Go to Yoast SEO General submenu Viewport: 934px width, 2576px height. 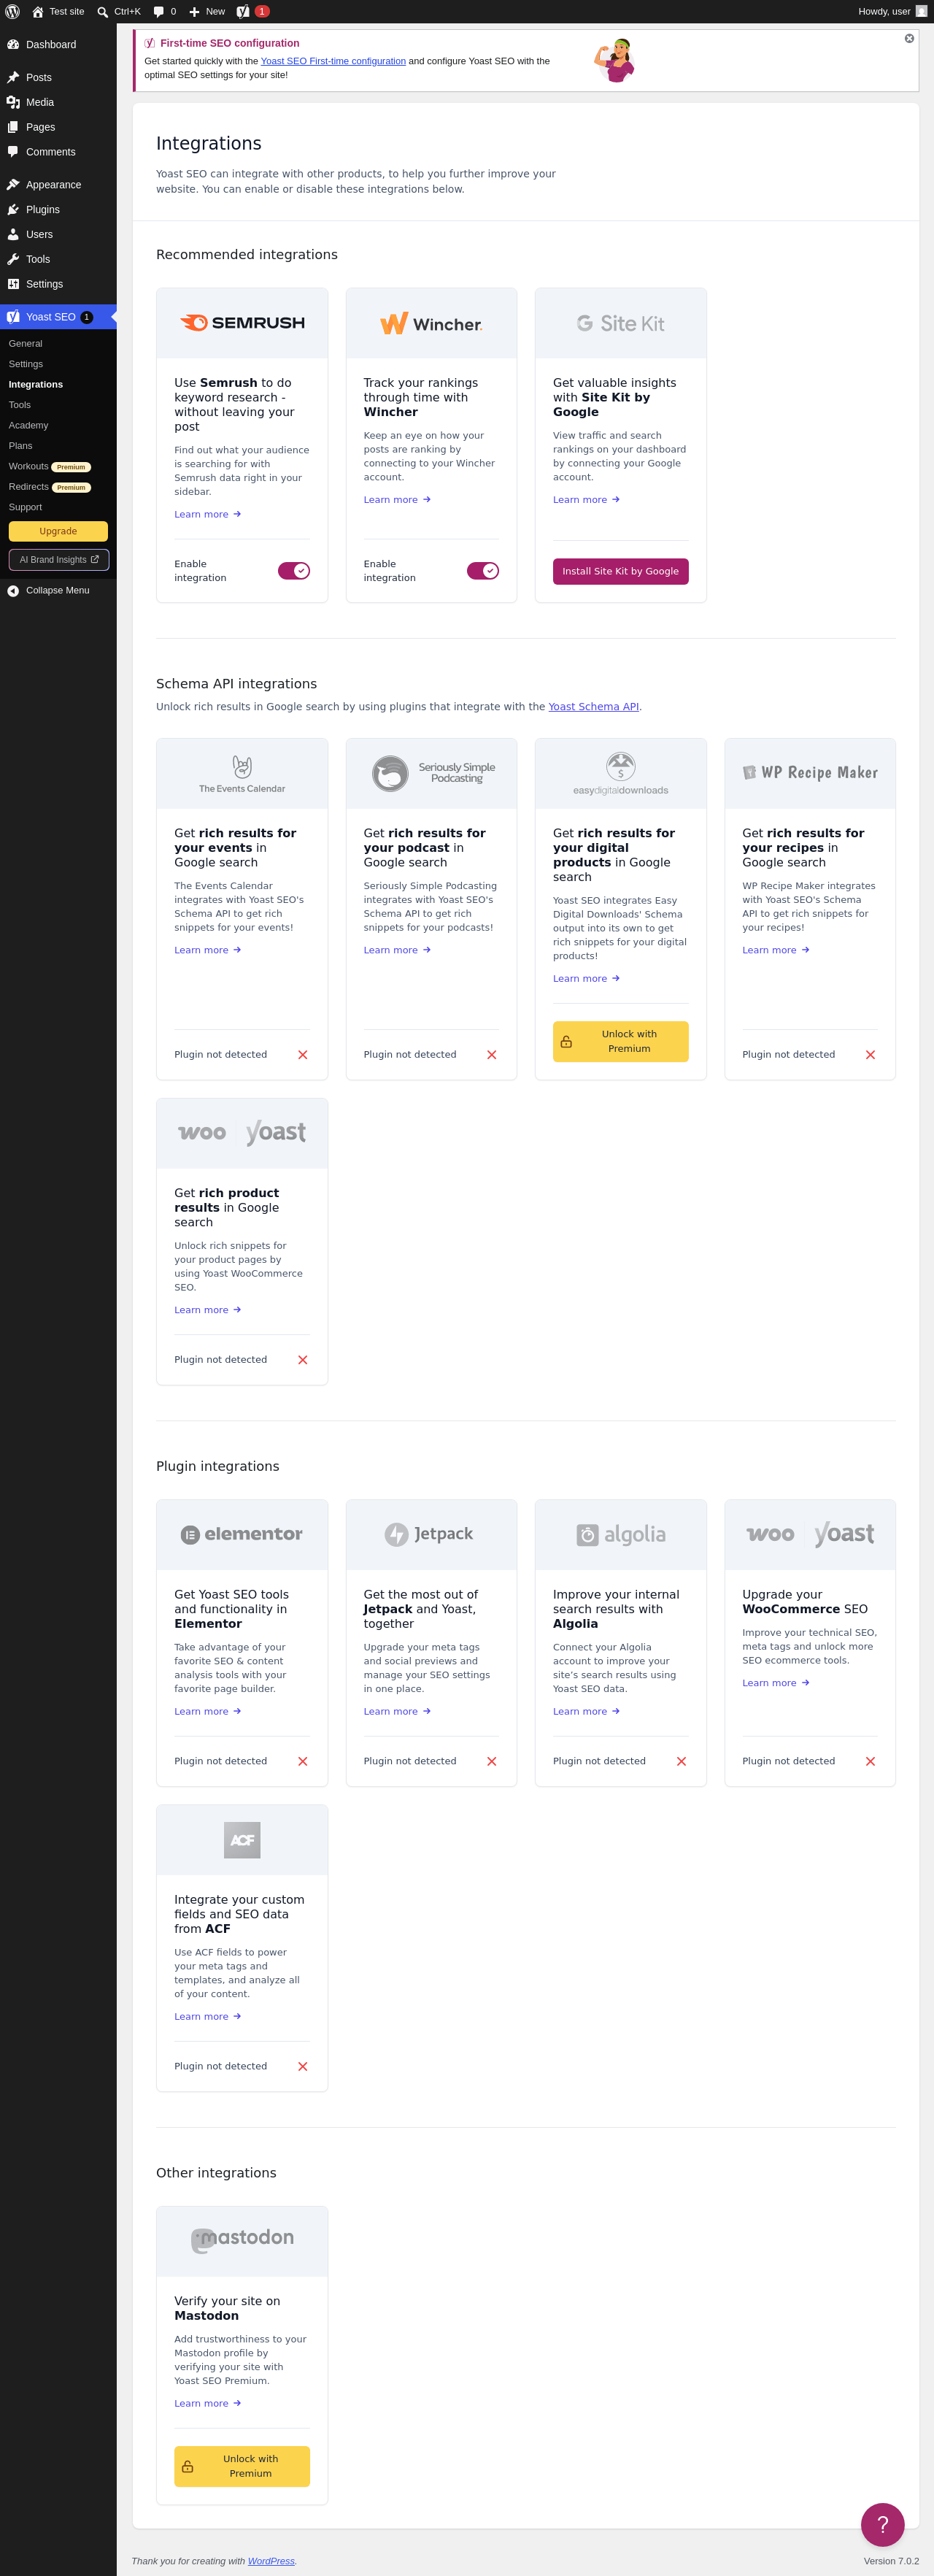(x=25, y=343)
